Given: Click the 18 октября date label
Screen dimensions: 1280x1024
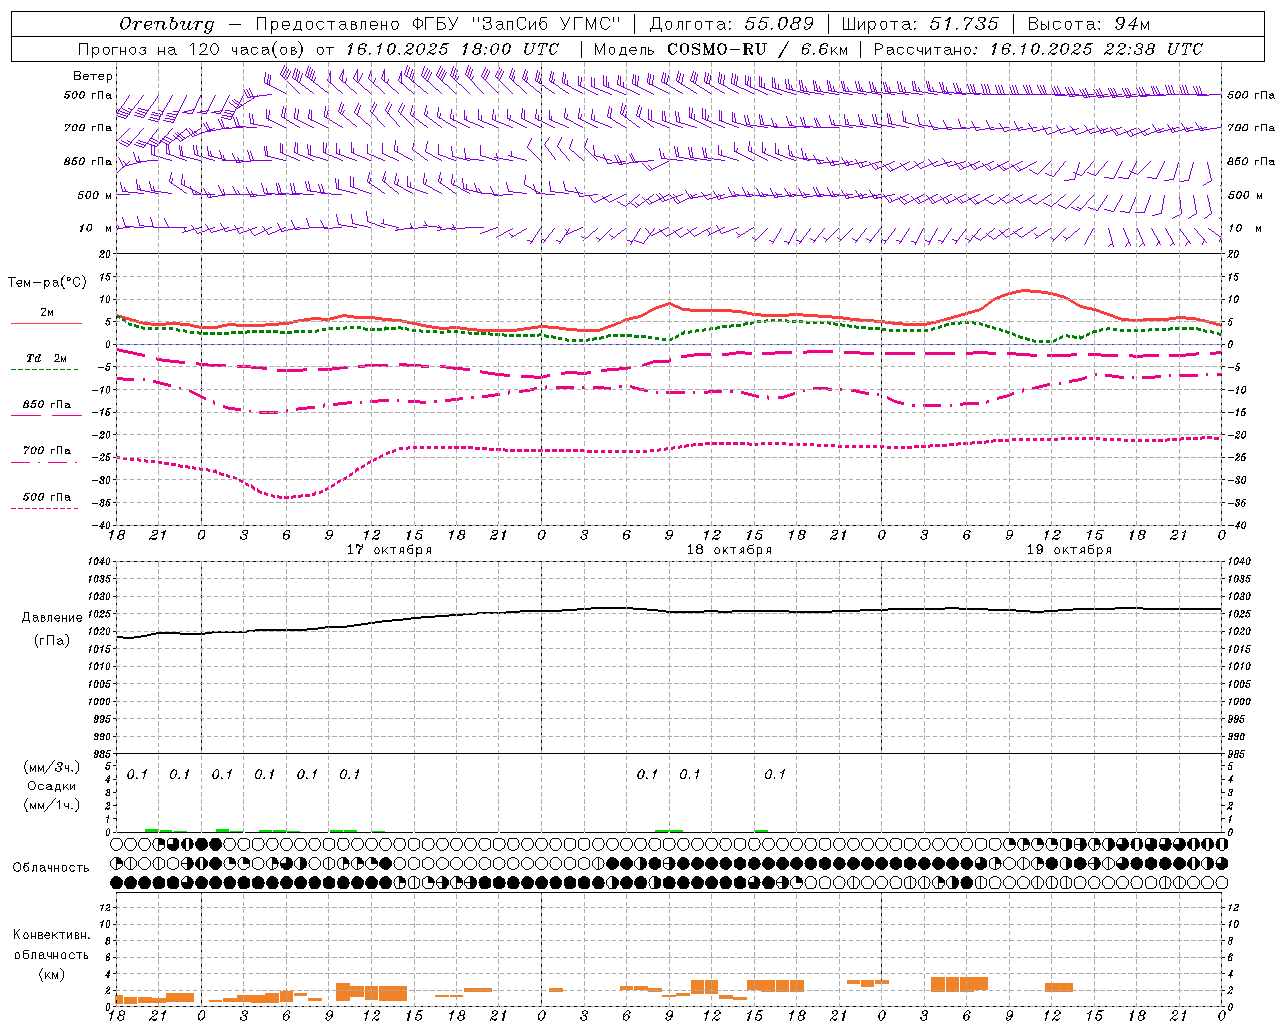Looking at the screenshot, I should tap(729, 550).
